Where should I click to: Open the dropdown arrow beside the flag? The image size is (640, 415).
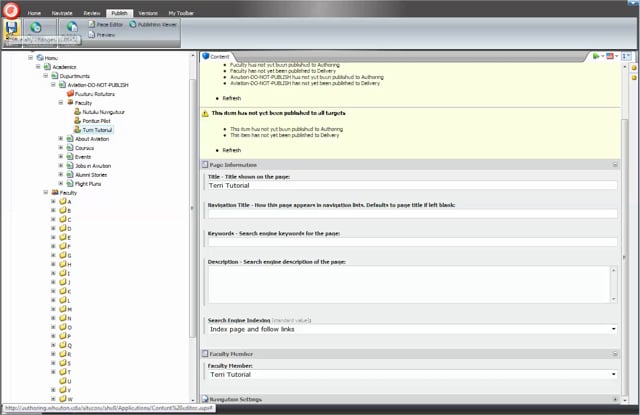click(616, 56)
